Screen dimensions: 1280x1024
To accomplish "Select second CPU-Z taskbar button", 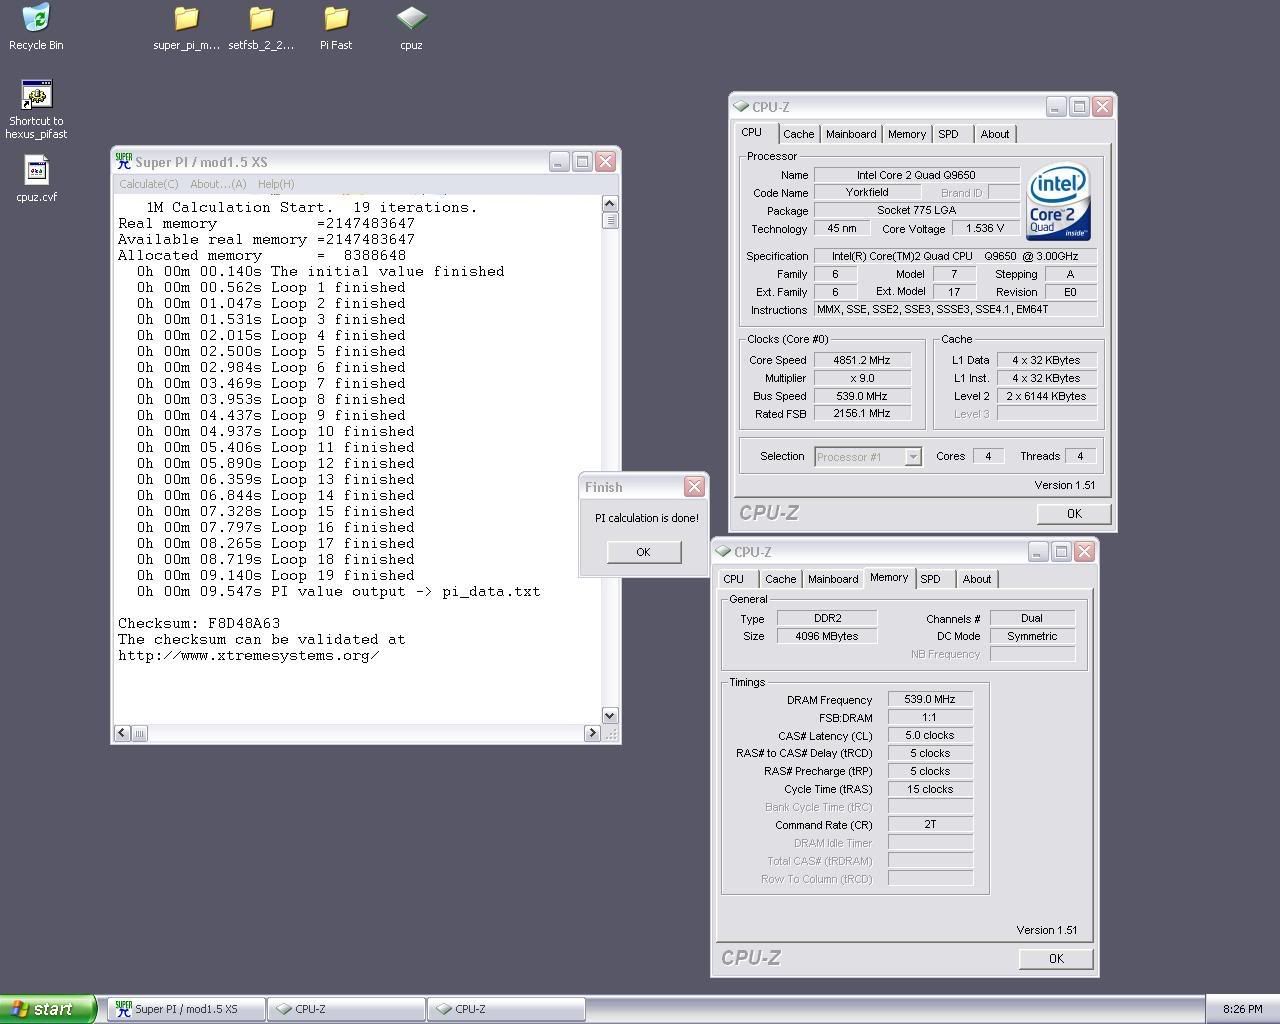I will pyautogui.click(x=507, y=1009).
